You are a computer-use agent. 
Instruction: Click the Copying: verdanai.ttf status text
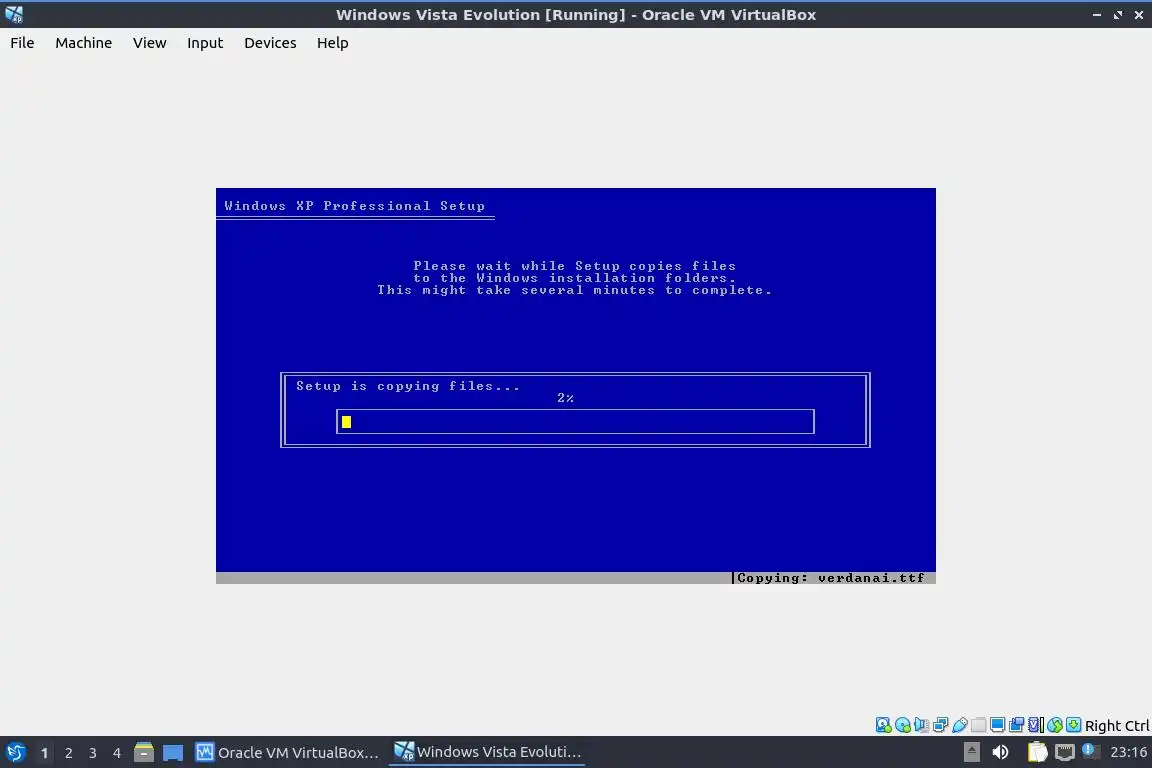tap(830, 578)
